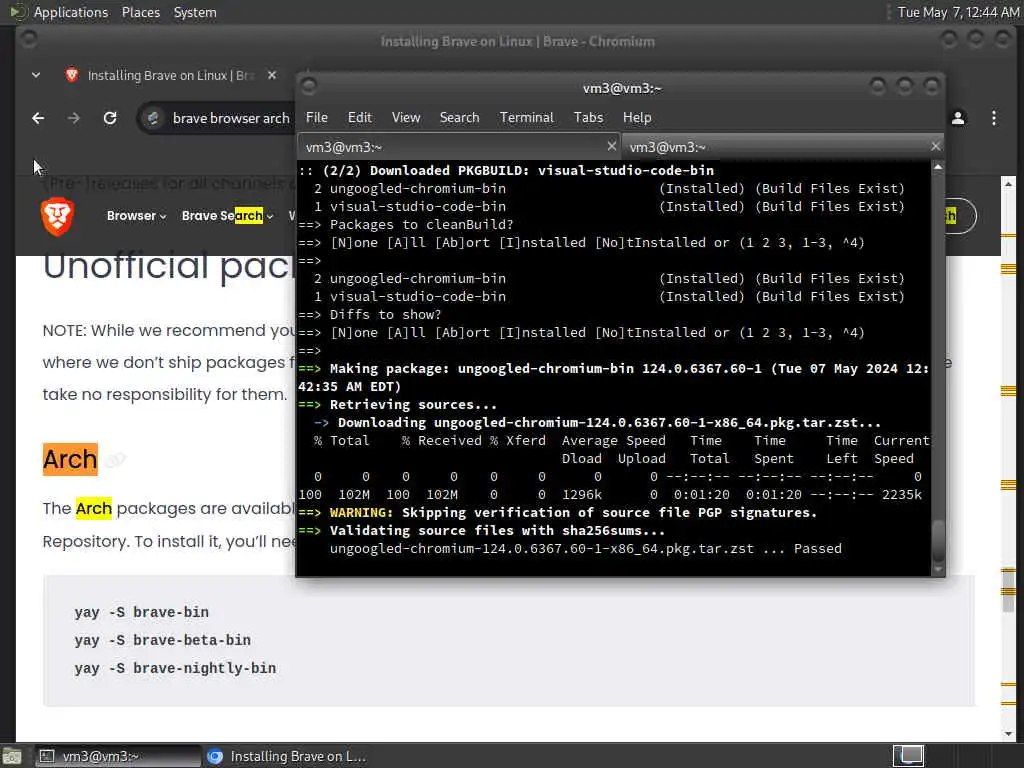
Task: Click the forward navigation arrow in Chromium
Action: coord(74,118)
